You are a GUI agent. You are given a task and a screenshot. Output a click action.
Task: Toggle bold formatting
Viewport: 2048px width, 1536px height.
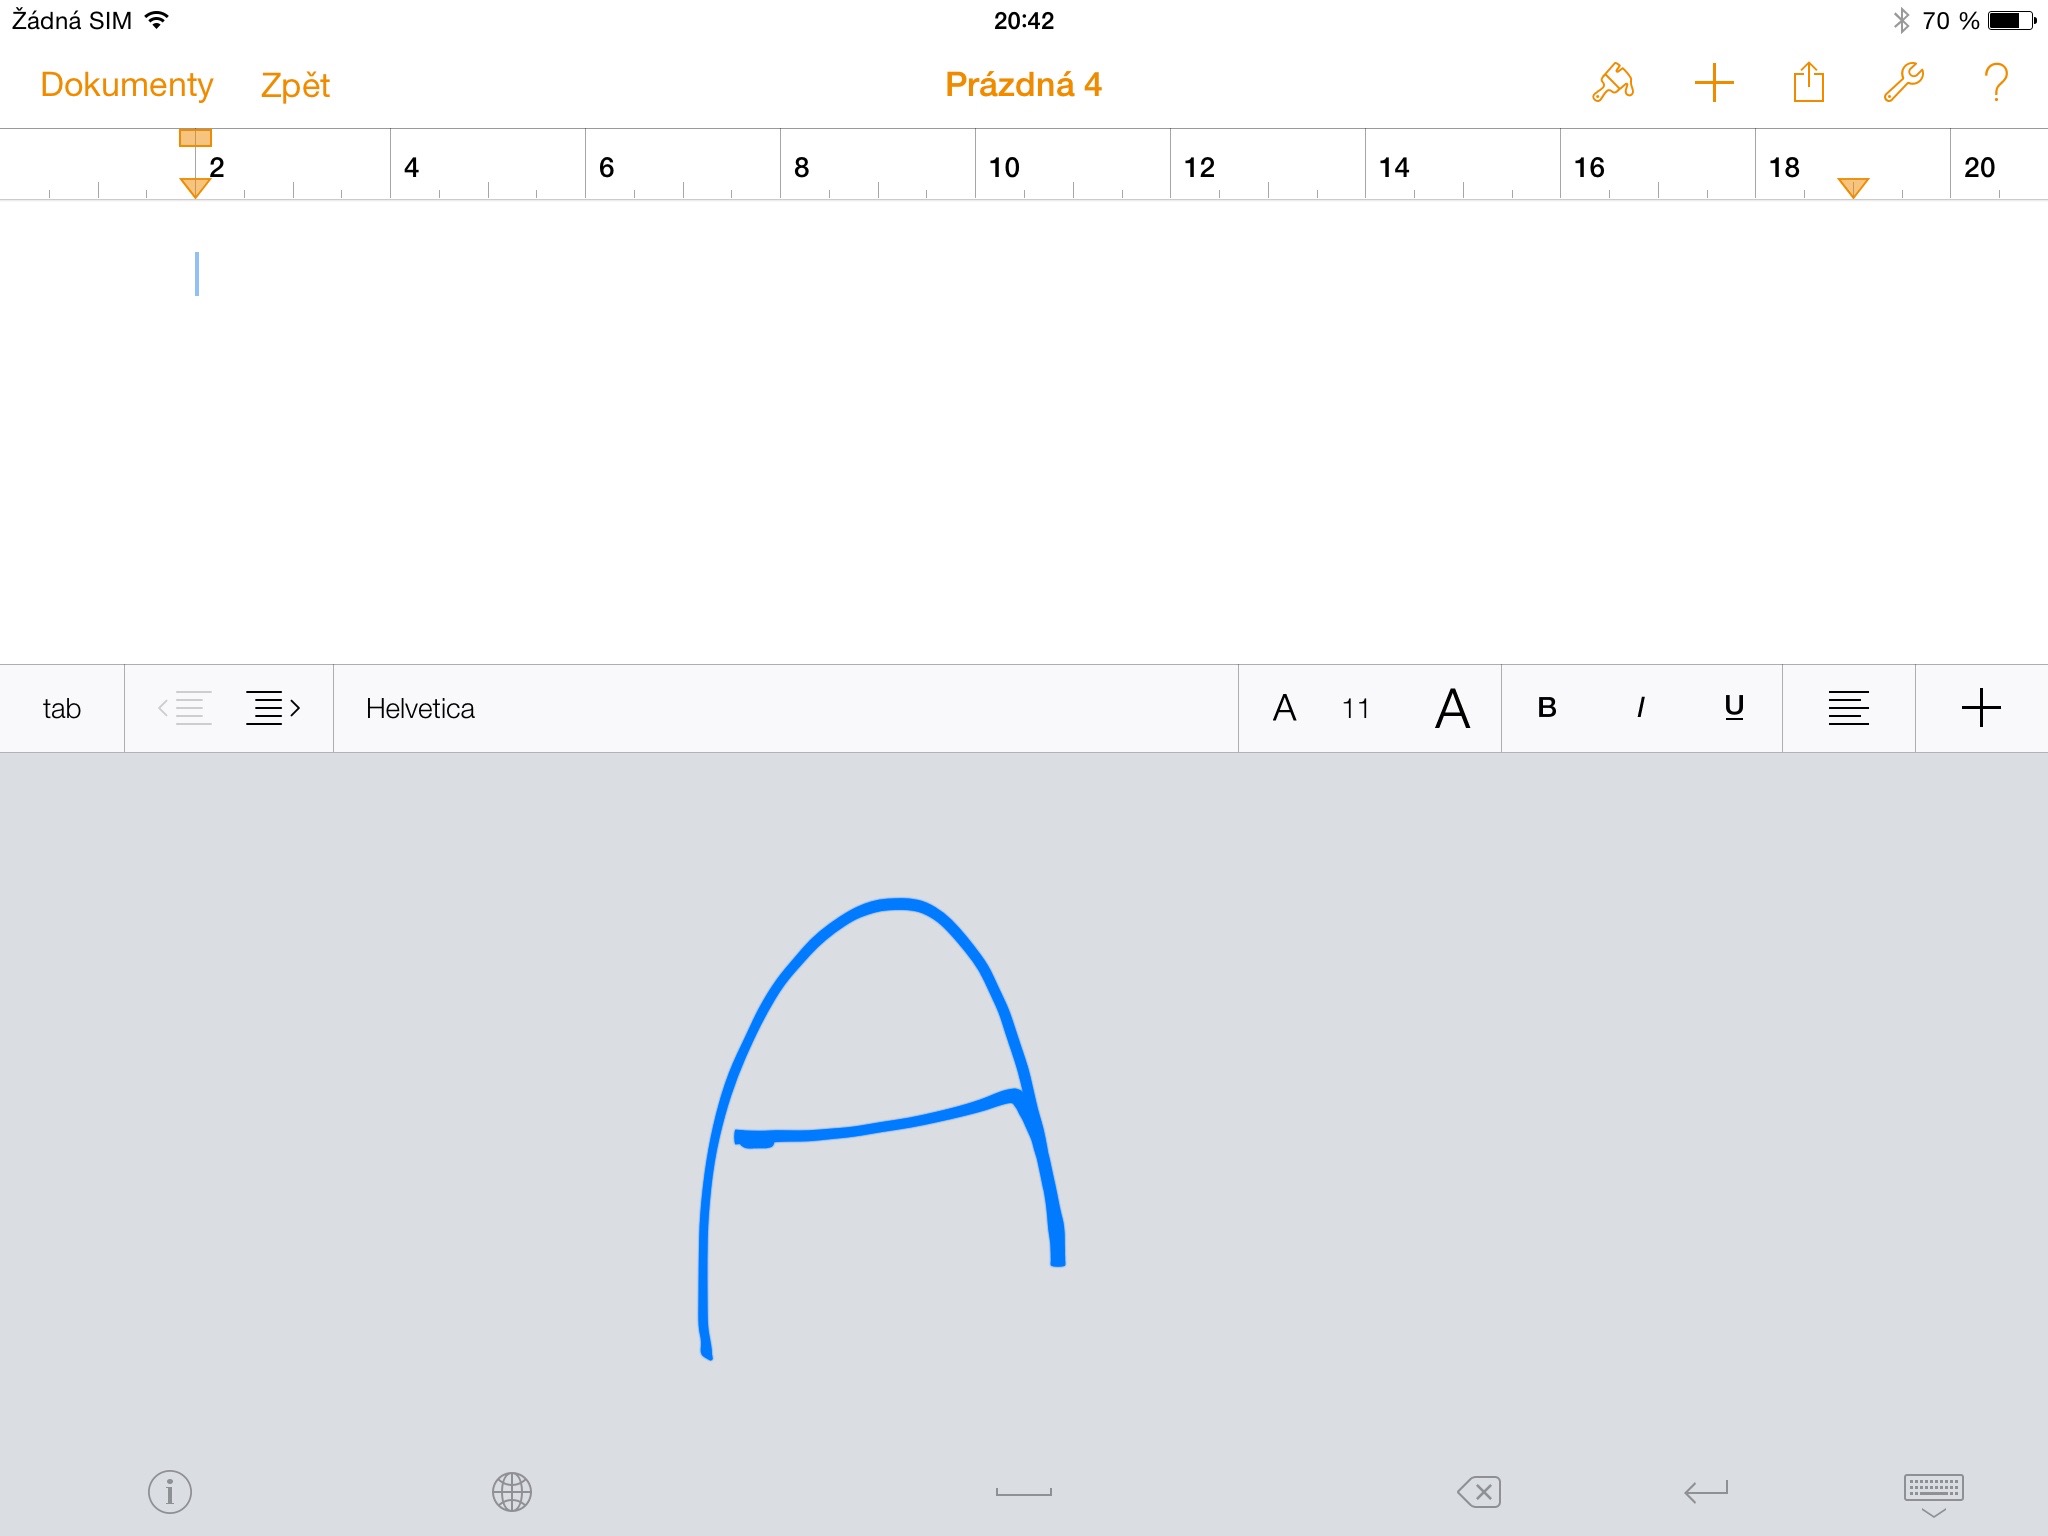tap(1546, 708)
